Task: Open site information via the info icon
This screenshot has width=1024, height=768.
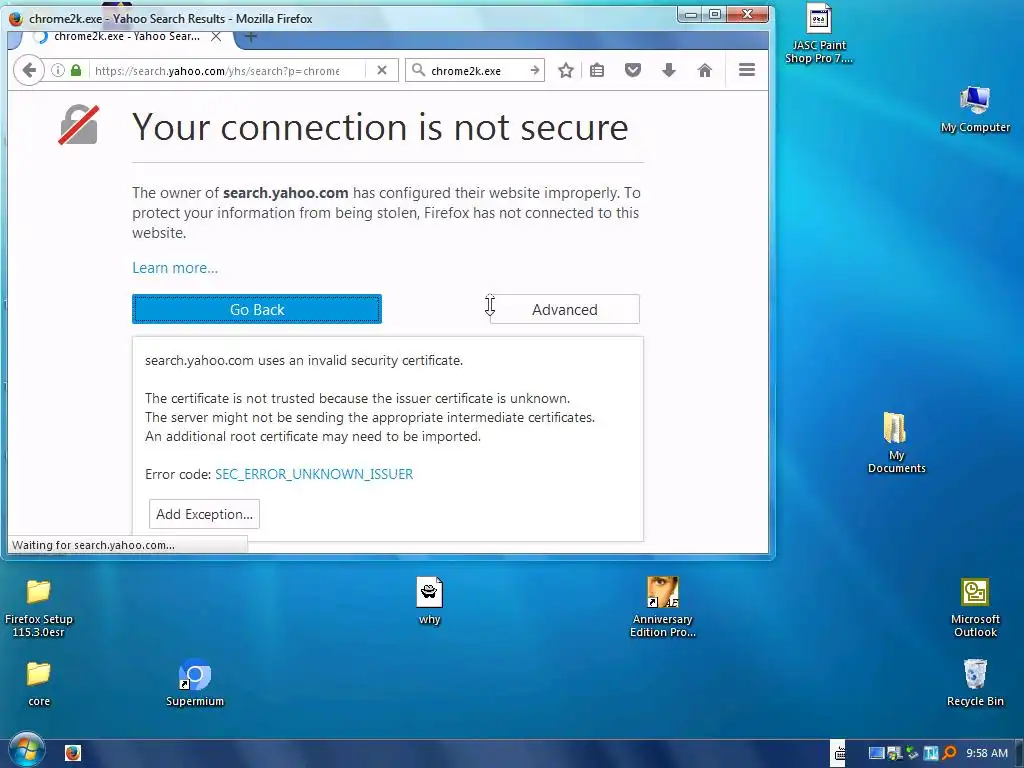Action: pos(58,71)
